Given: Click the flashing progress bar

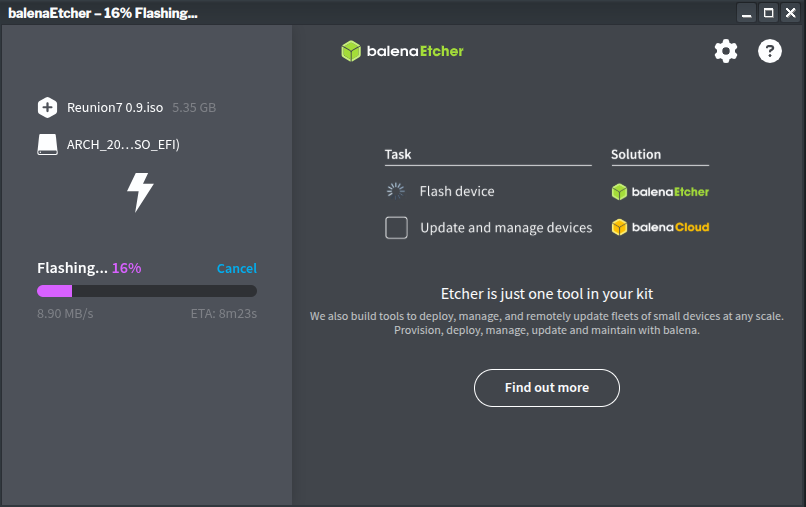Looking at the screenshot, I should [x=147, y=291].
